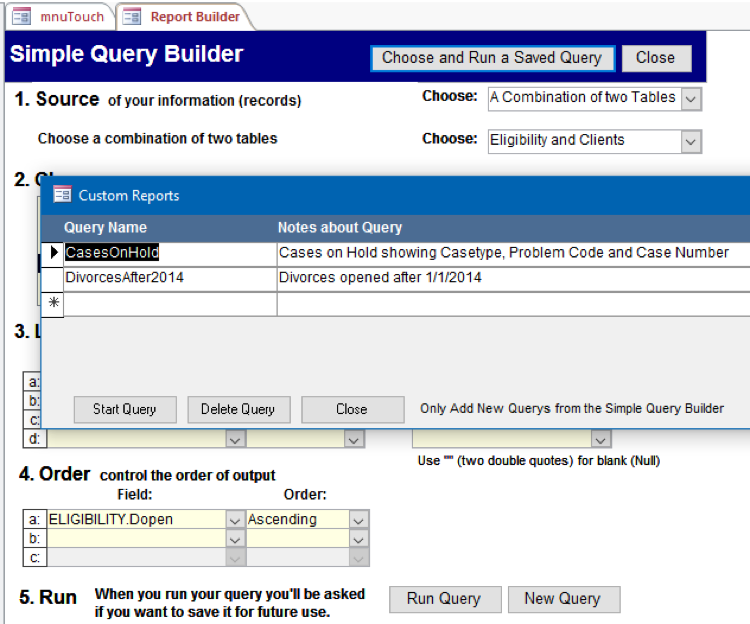Viewport: 750px width, 624px height.
Task: Click the Custom Reports window title icon
Action: [62, 195]
